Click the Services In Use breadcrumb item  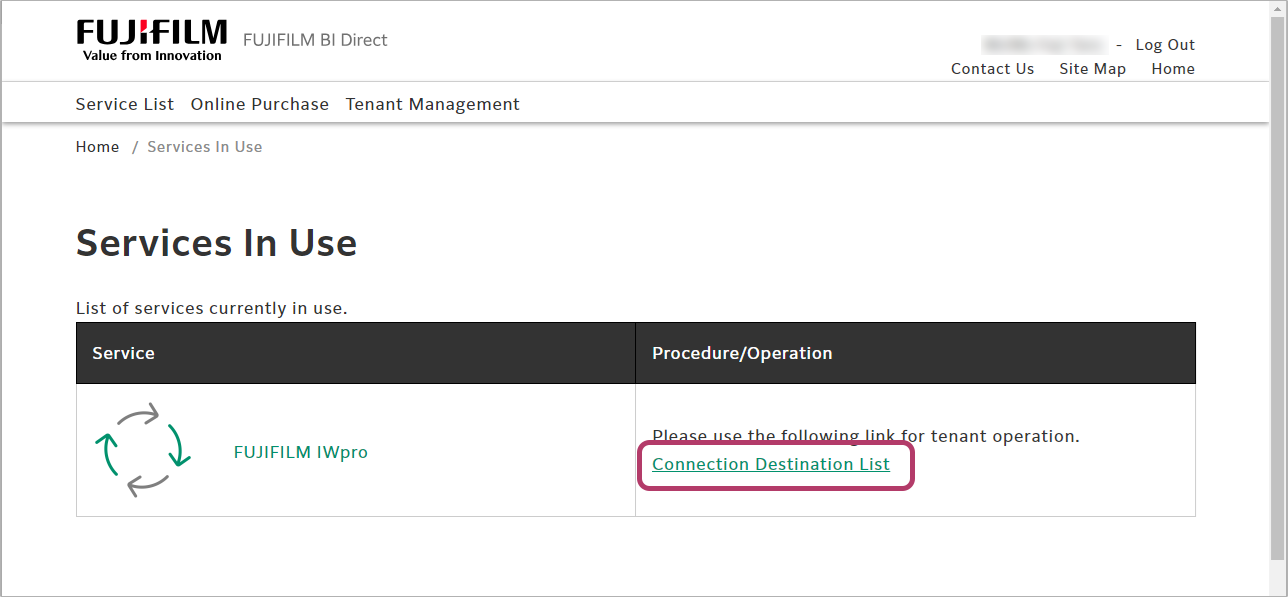[x=204, y=147]
